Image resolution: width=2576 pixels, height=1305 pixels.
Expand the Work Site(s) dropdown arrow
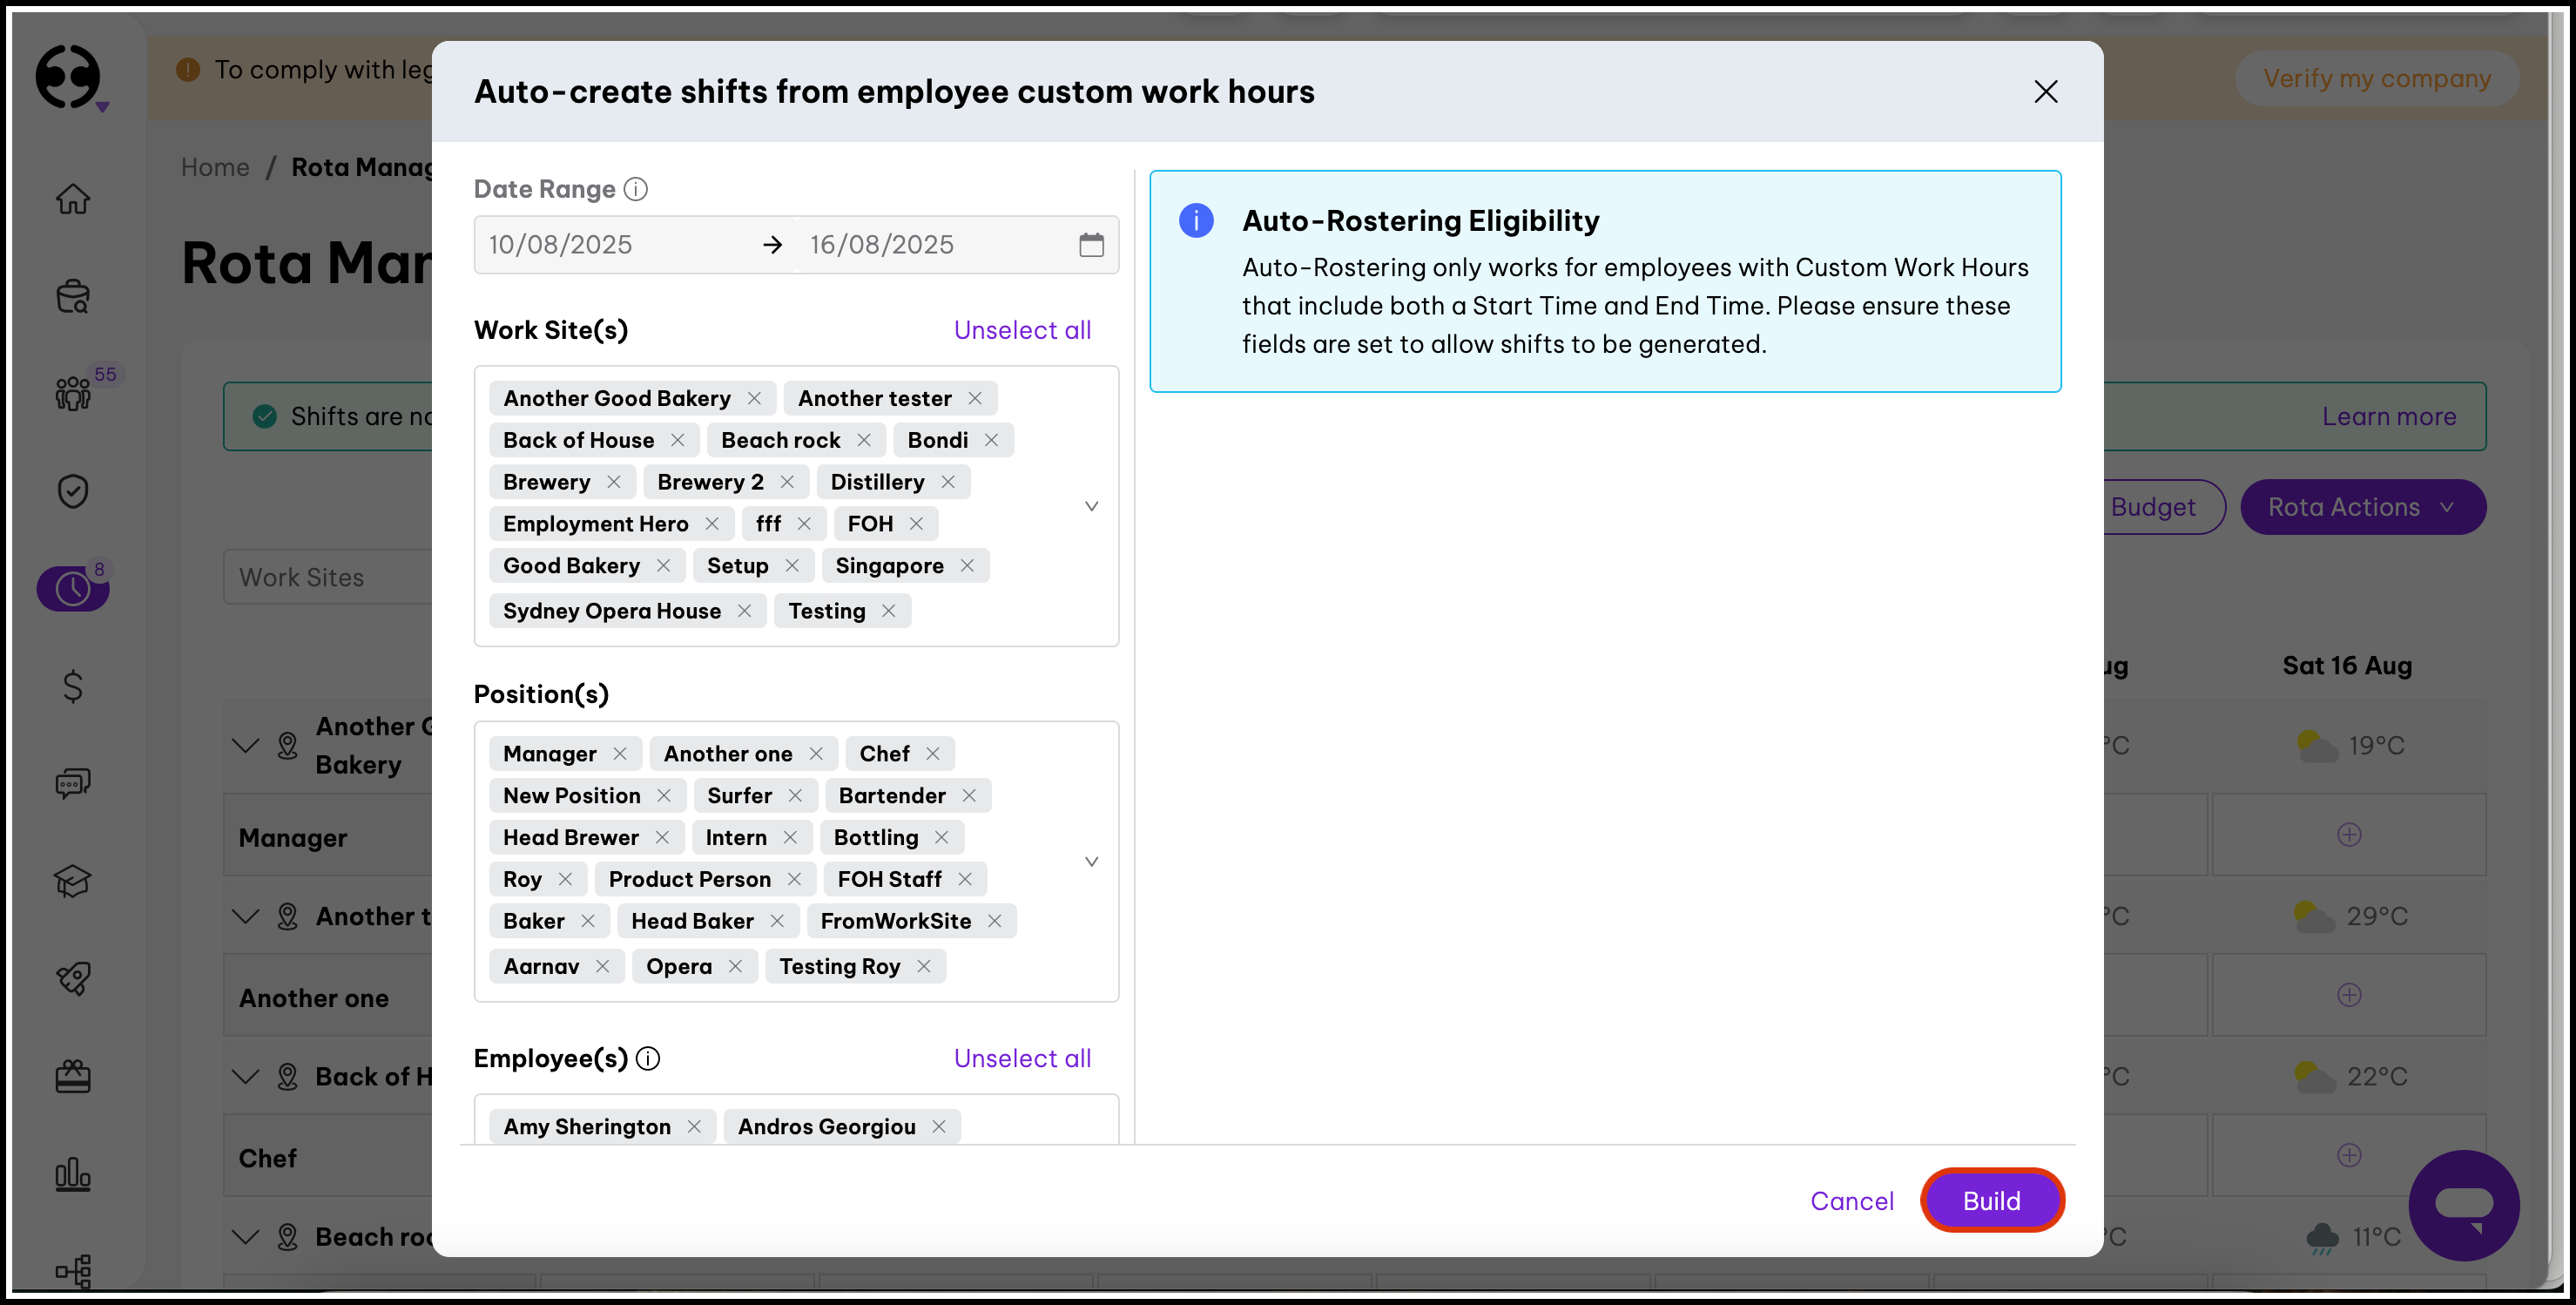coord(1091,506)
